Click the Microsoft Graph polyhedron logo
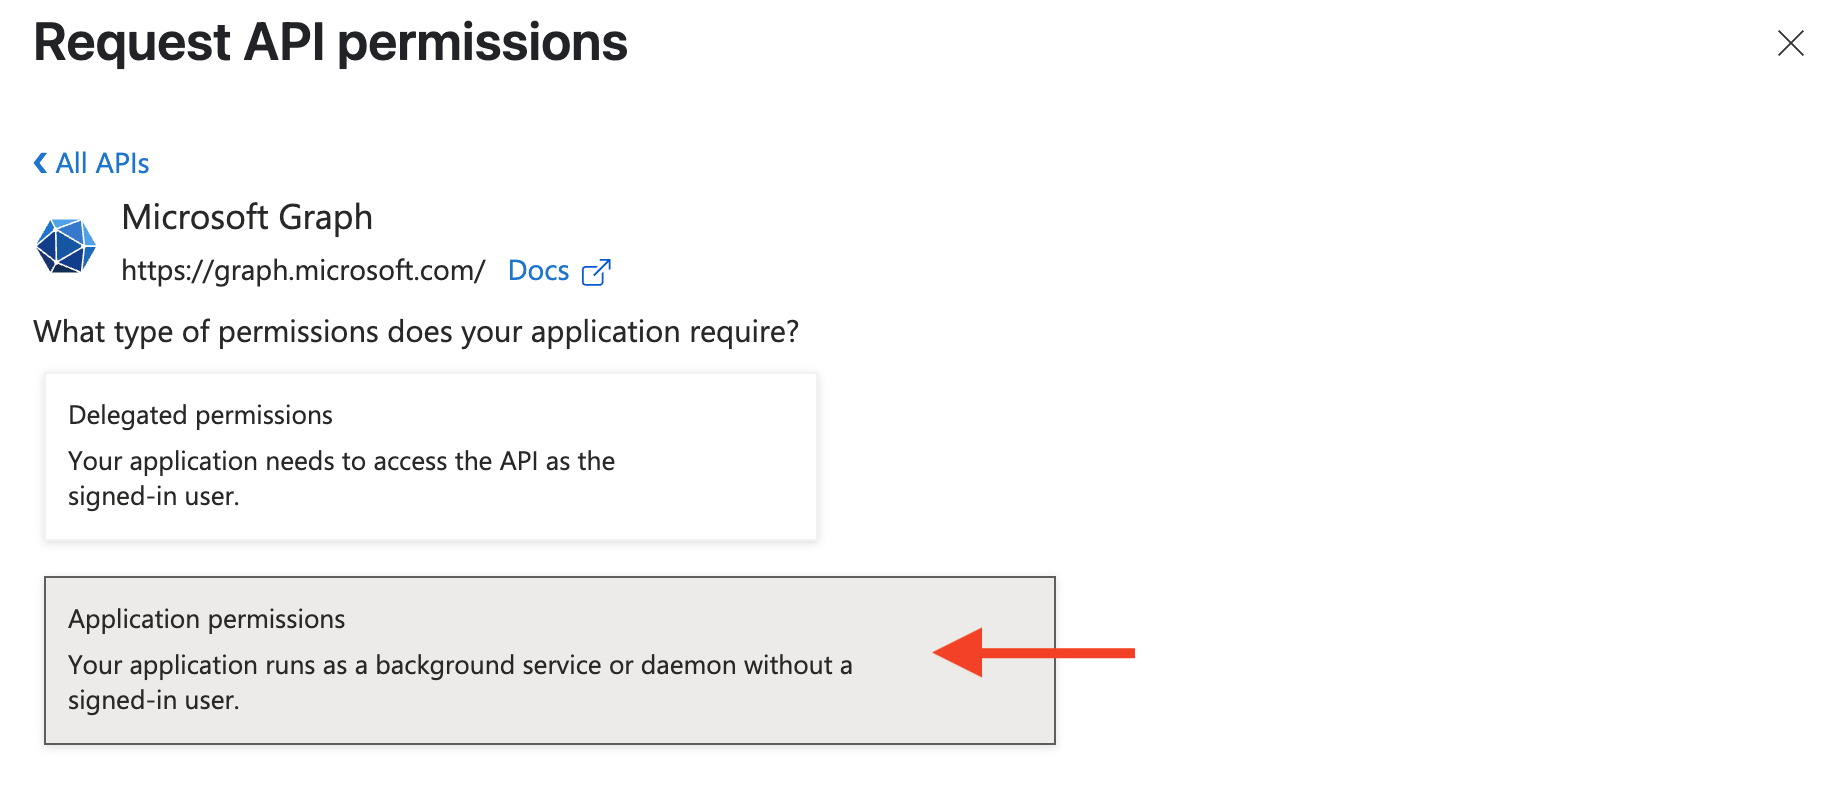 pos(66,246)
